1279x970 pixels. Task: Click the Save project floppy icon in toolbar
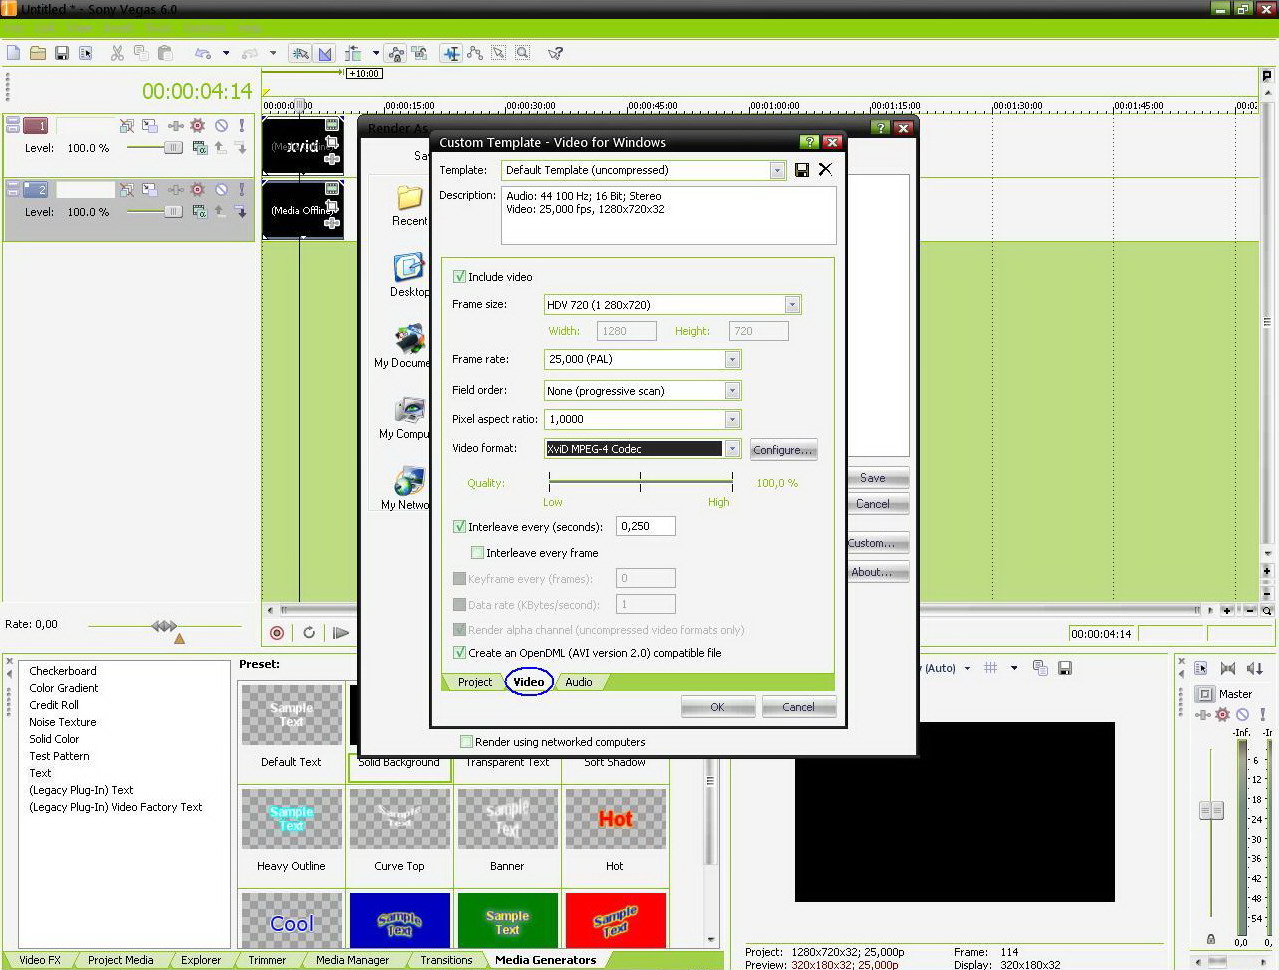(x=62, y=53)
